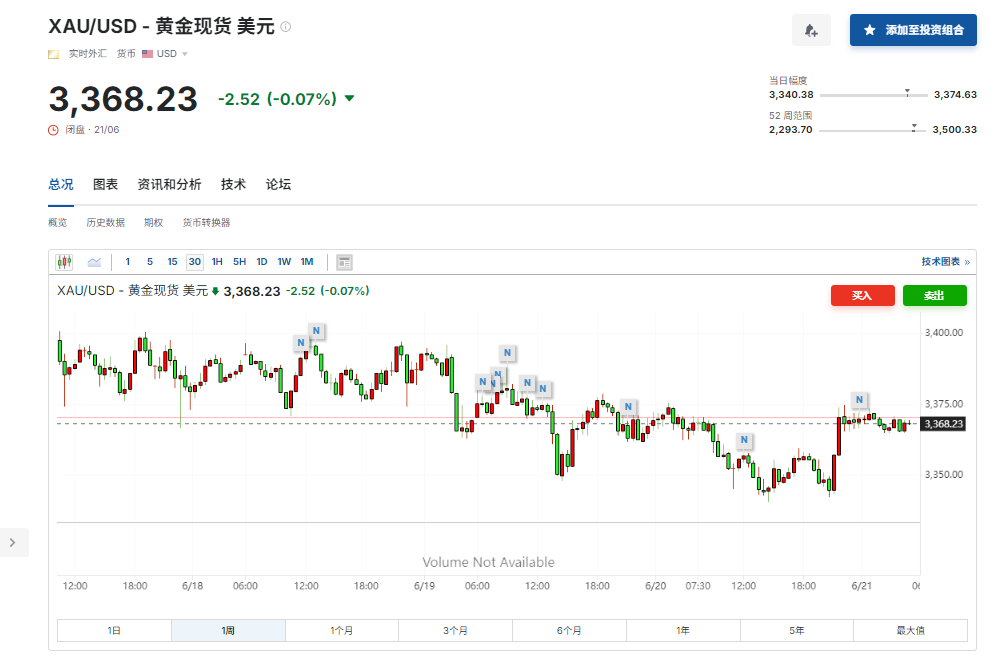Select the 5H interval

[238, 261]
